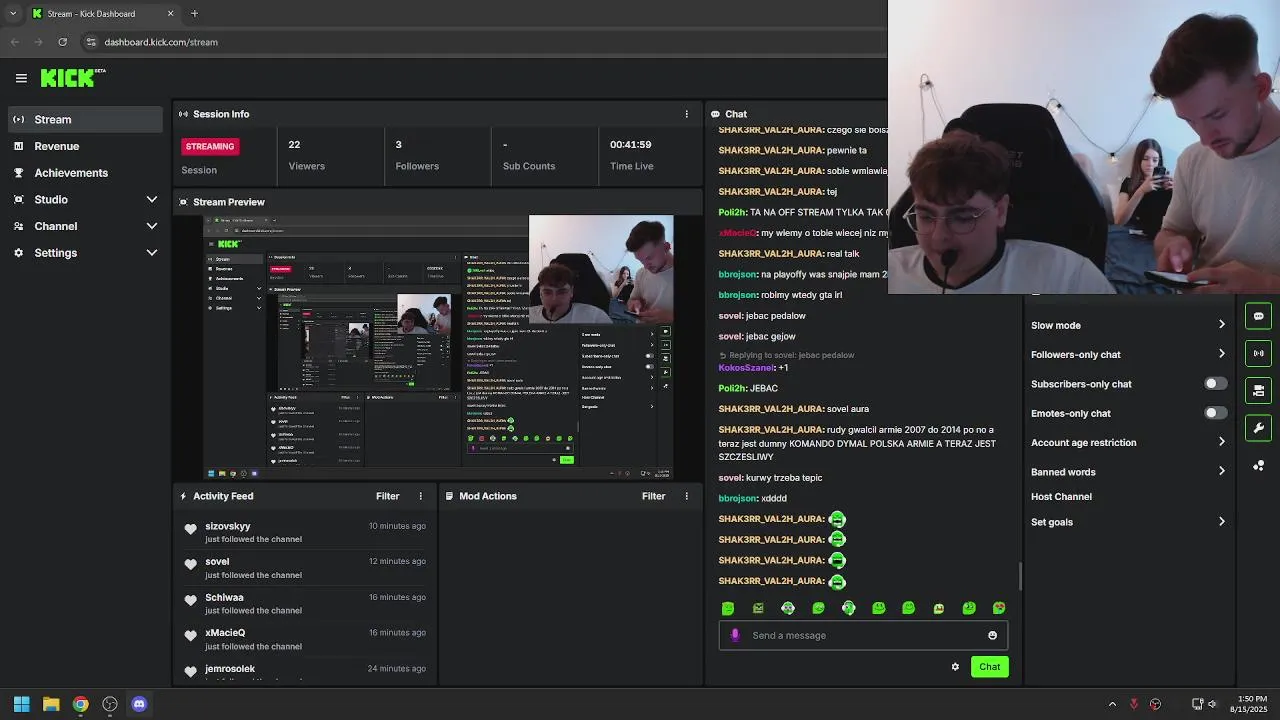
Task: Open Google Chrome from the taskbar
Action: coord(80,704)
